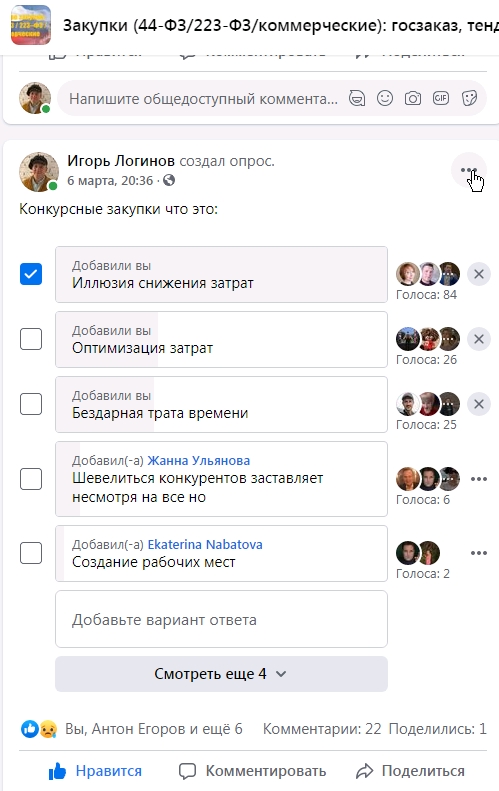Click the 'Добавьте вариант ответа' field
499x791 pixels.
(x=221, y=619)
